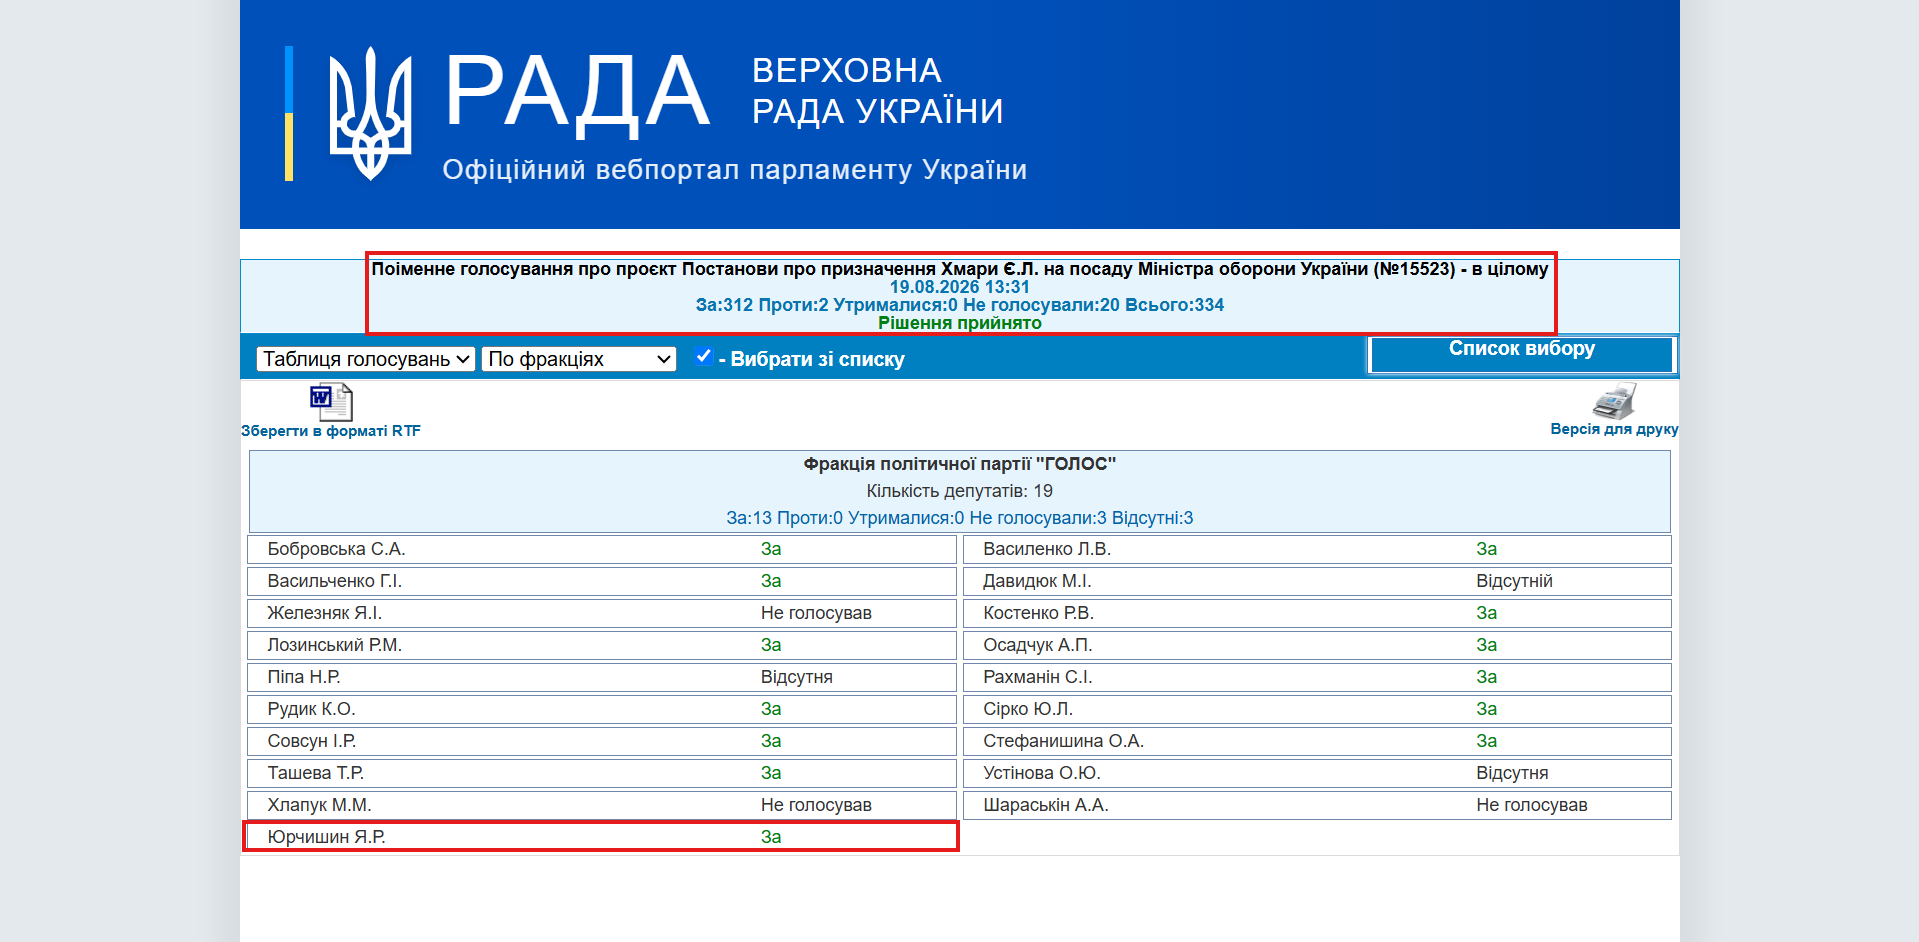Viewport: 1919px width, 942px height.
Task: Select 'Хлапук М.М.' name
Action: click(319, 805)
